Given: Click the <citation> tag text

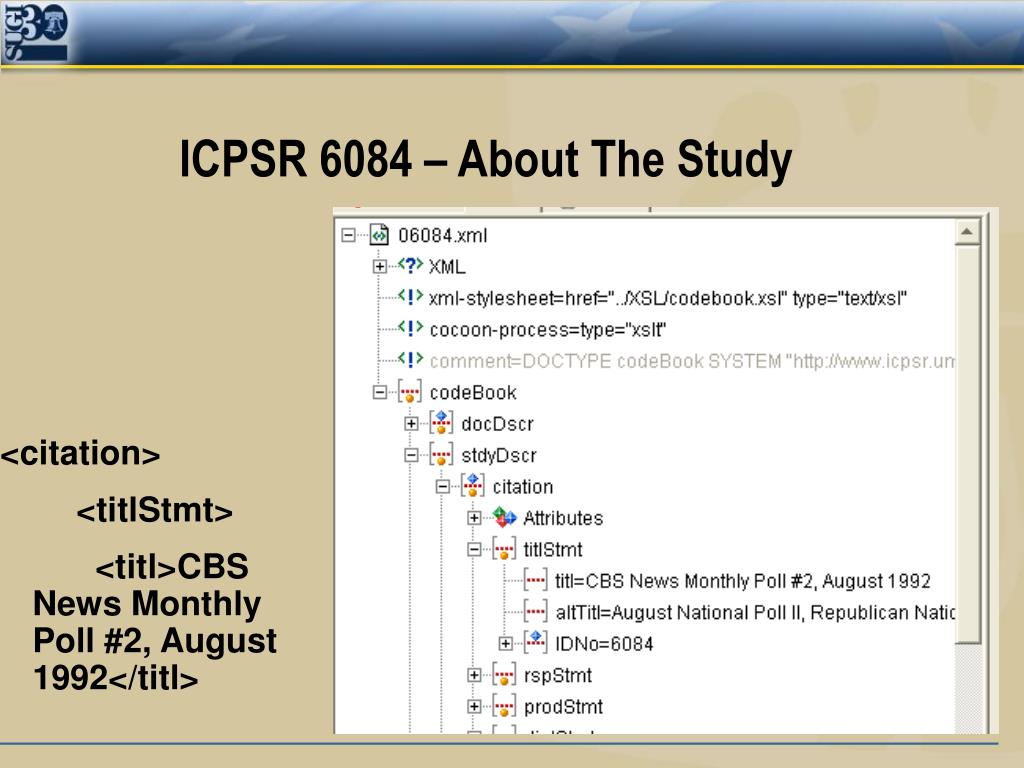Looking at the screenshot, I should (80, 453).
